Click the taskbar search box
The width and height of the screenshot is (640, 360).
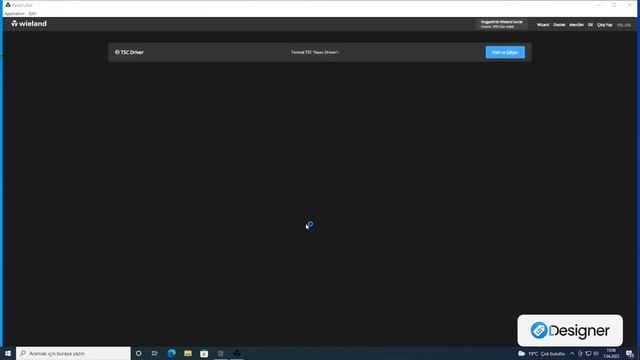click(73, 353)
